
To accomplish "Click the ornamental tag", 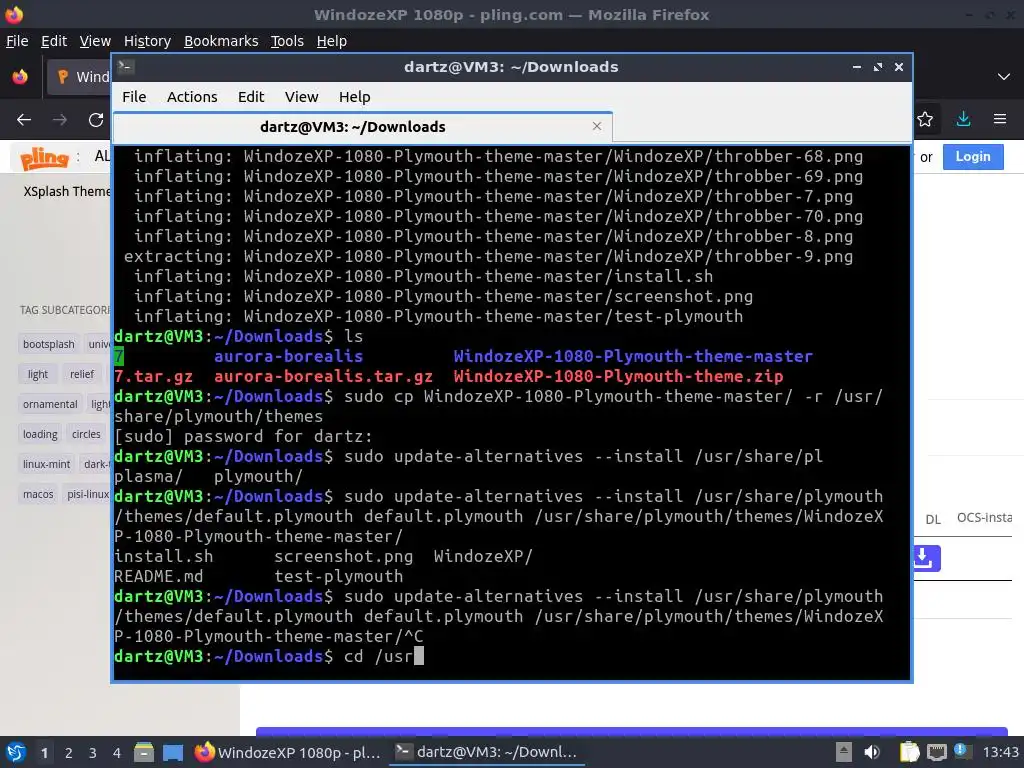I will (x=50, y=404).
